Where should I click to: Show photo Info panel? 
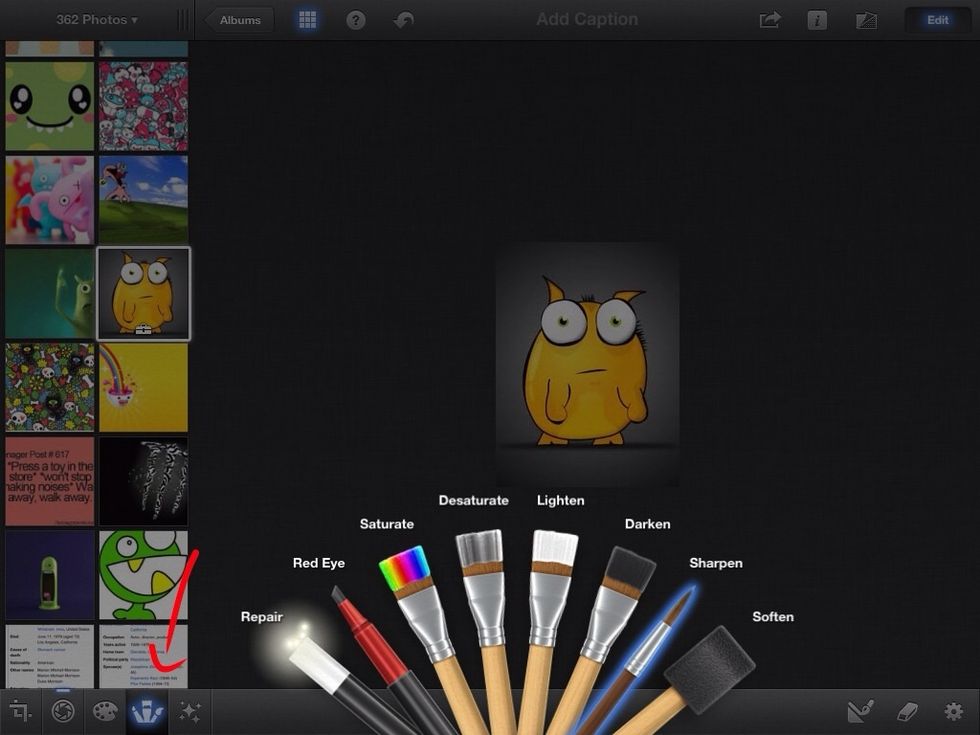817,20
